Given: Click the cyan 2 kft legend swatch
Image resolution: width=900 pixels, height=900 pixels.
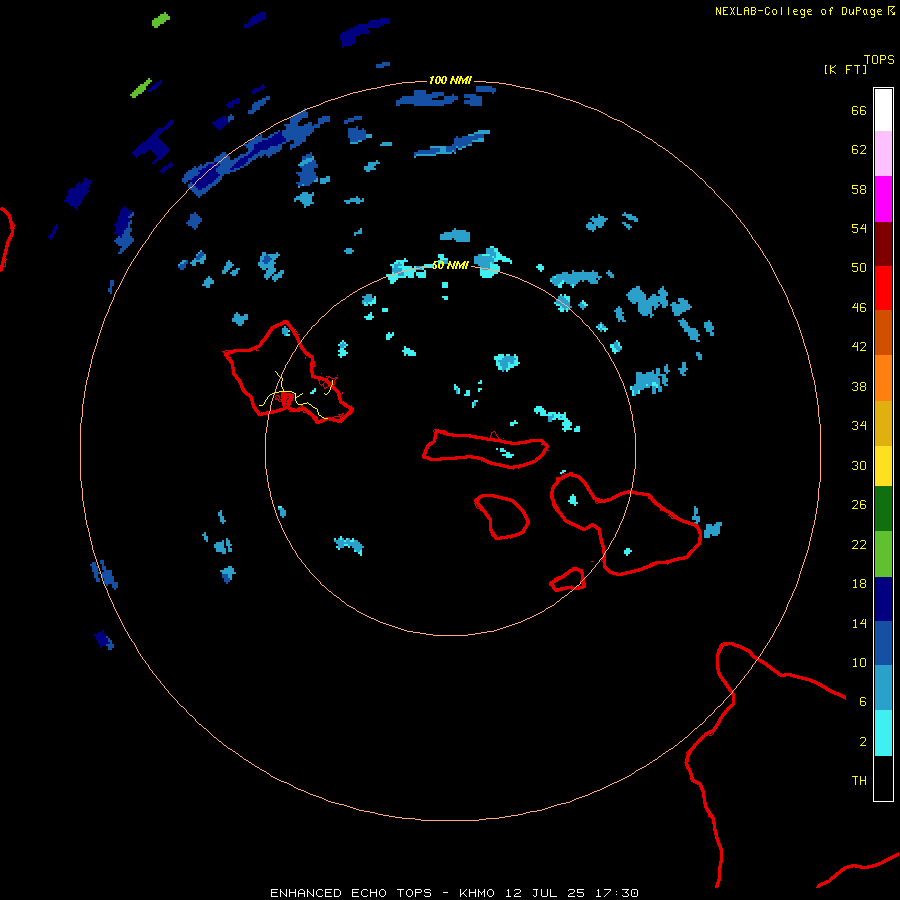Looking at the screenshot, I should point(883,733).
